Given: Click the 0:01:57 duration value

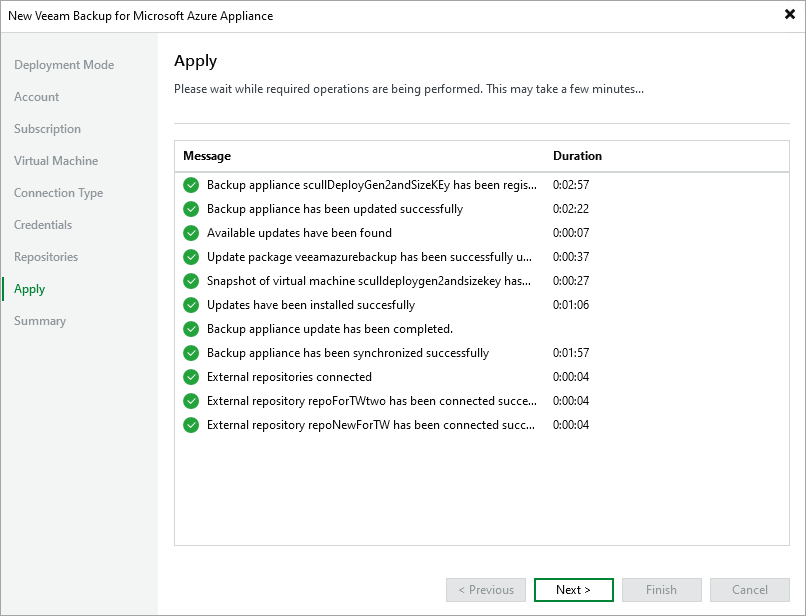Looking at the screenshot, I should [x=571, y=353].
